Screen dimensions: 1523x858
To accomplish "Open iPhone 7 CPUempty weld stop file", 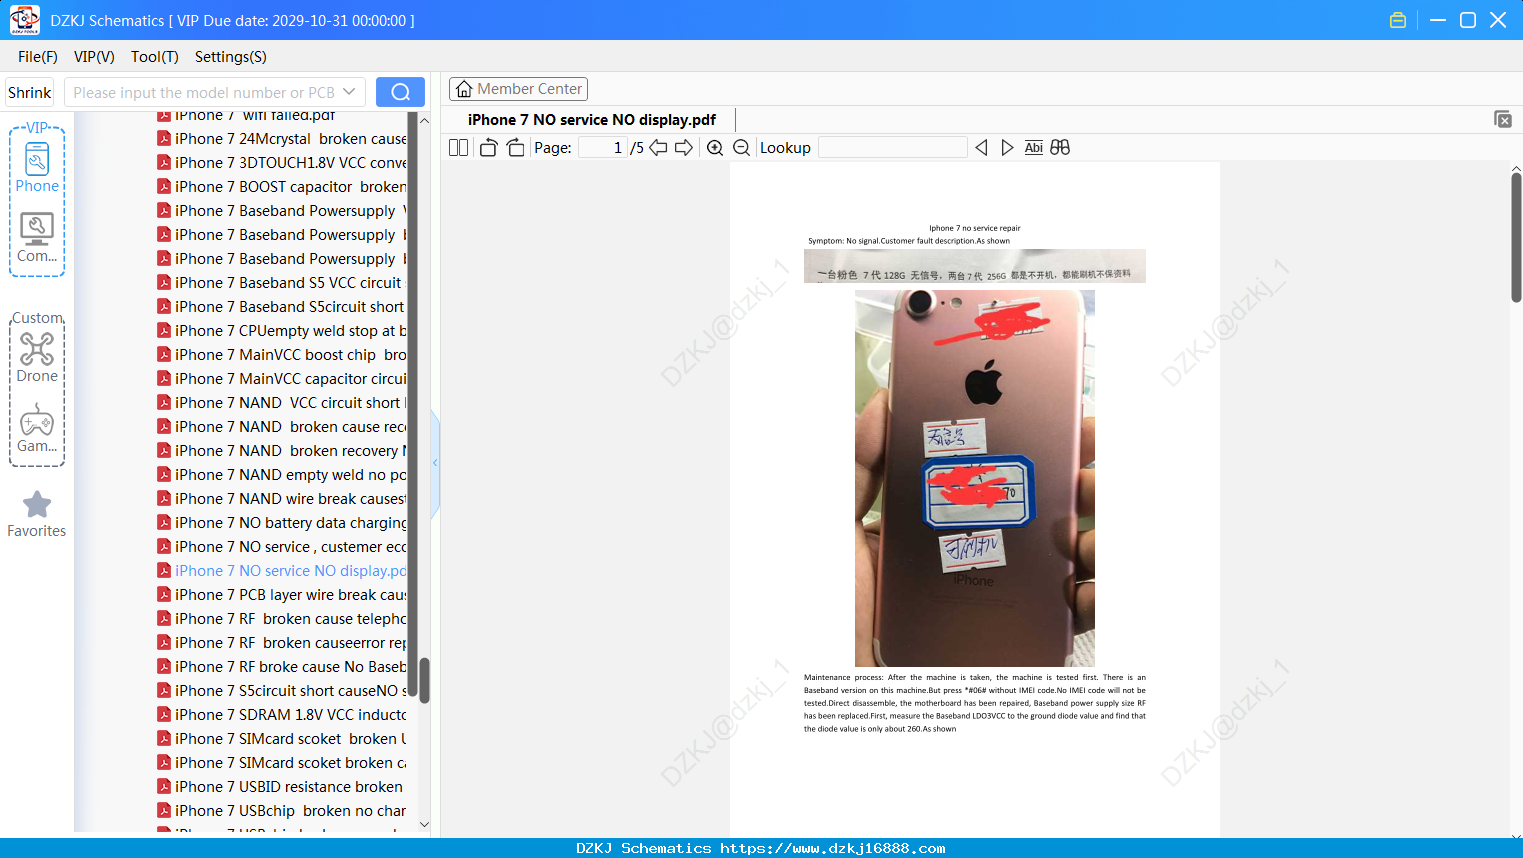I will click(x=282, y=331).
